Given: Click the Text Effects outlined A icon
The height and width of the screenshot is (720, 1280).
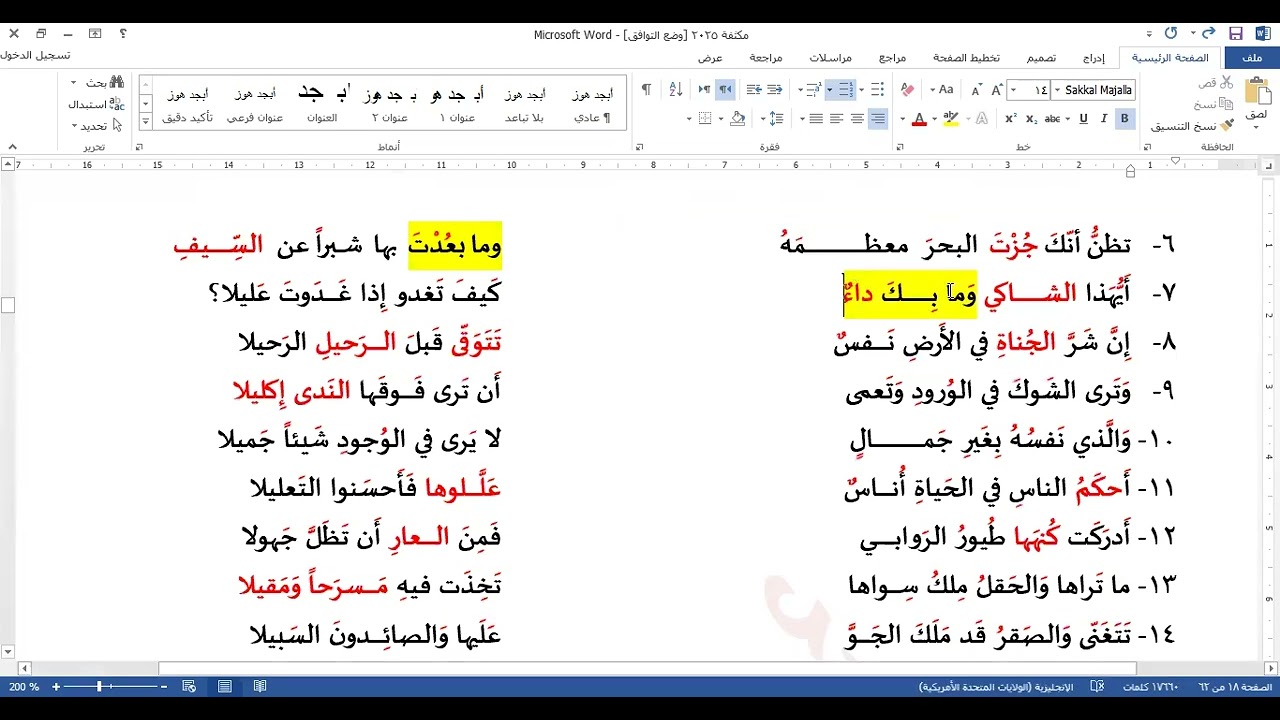Looking at the screenshot, I should [981, 118].
